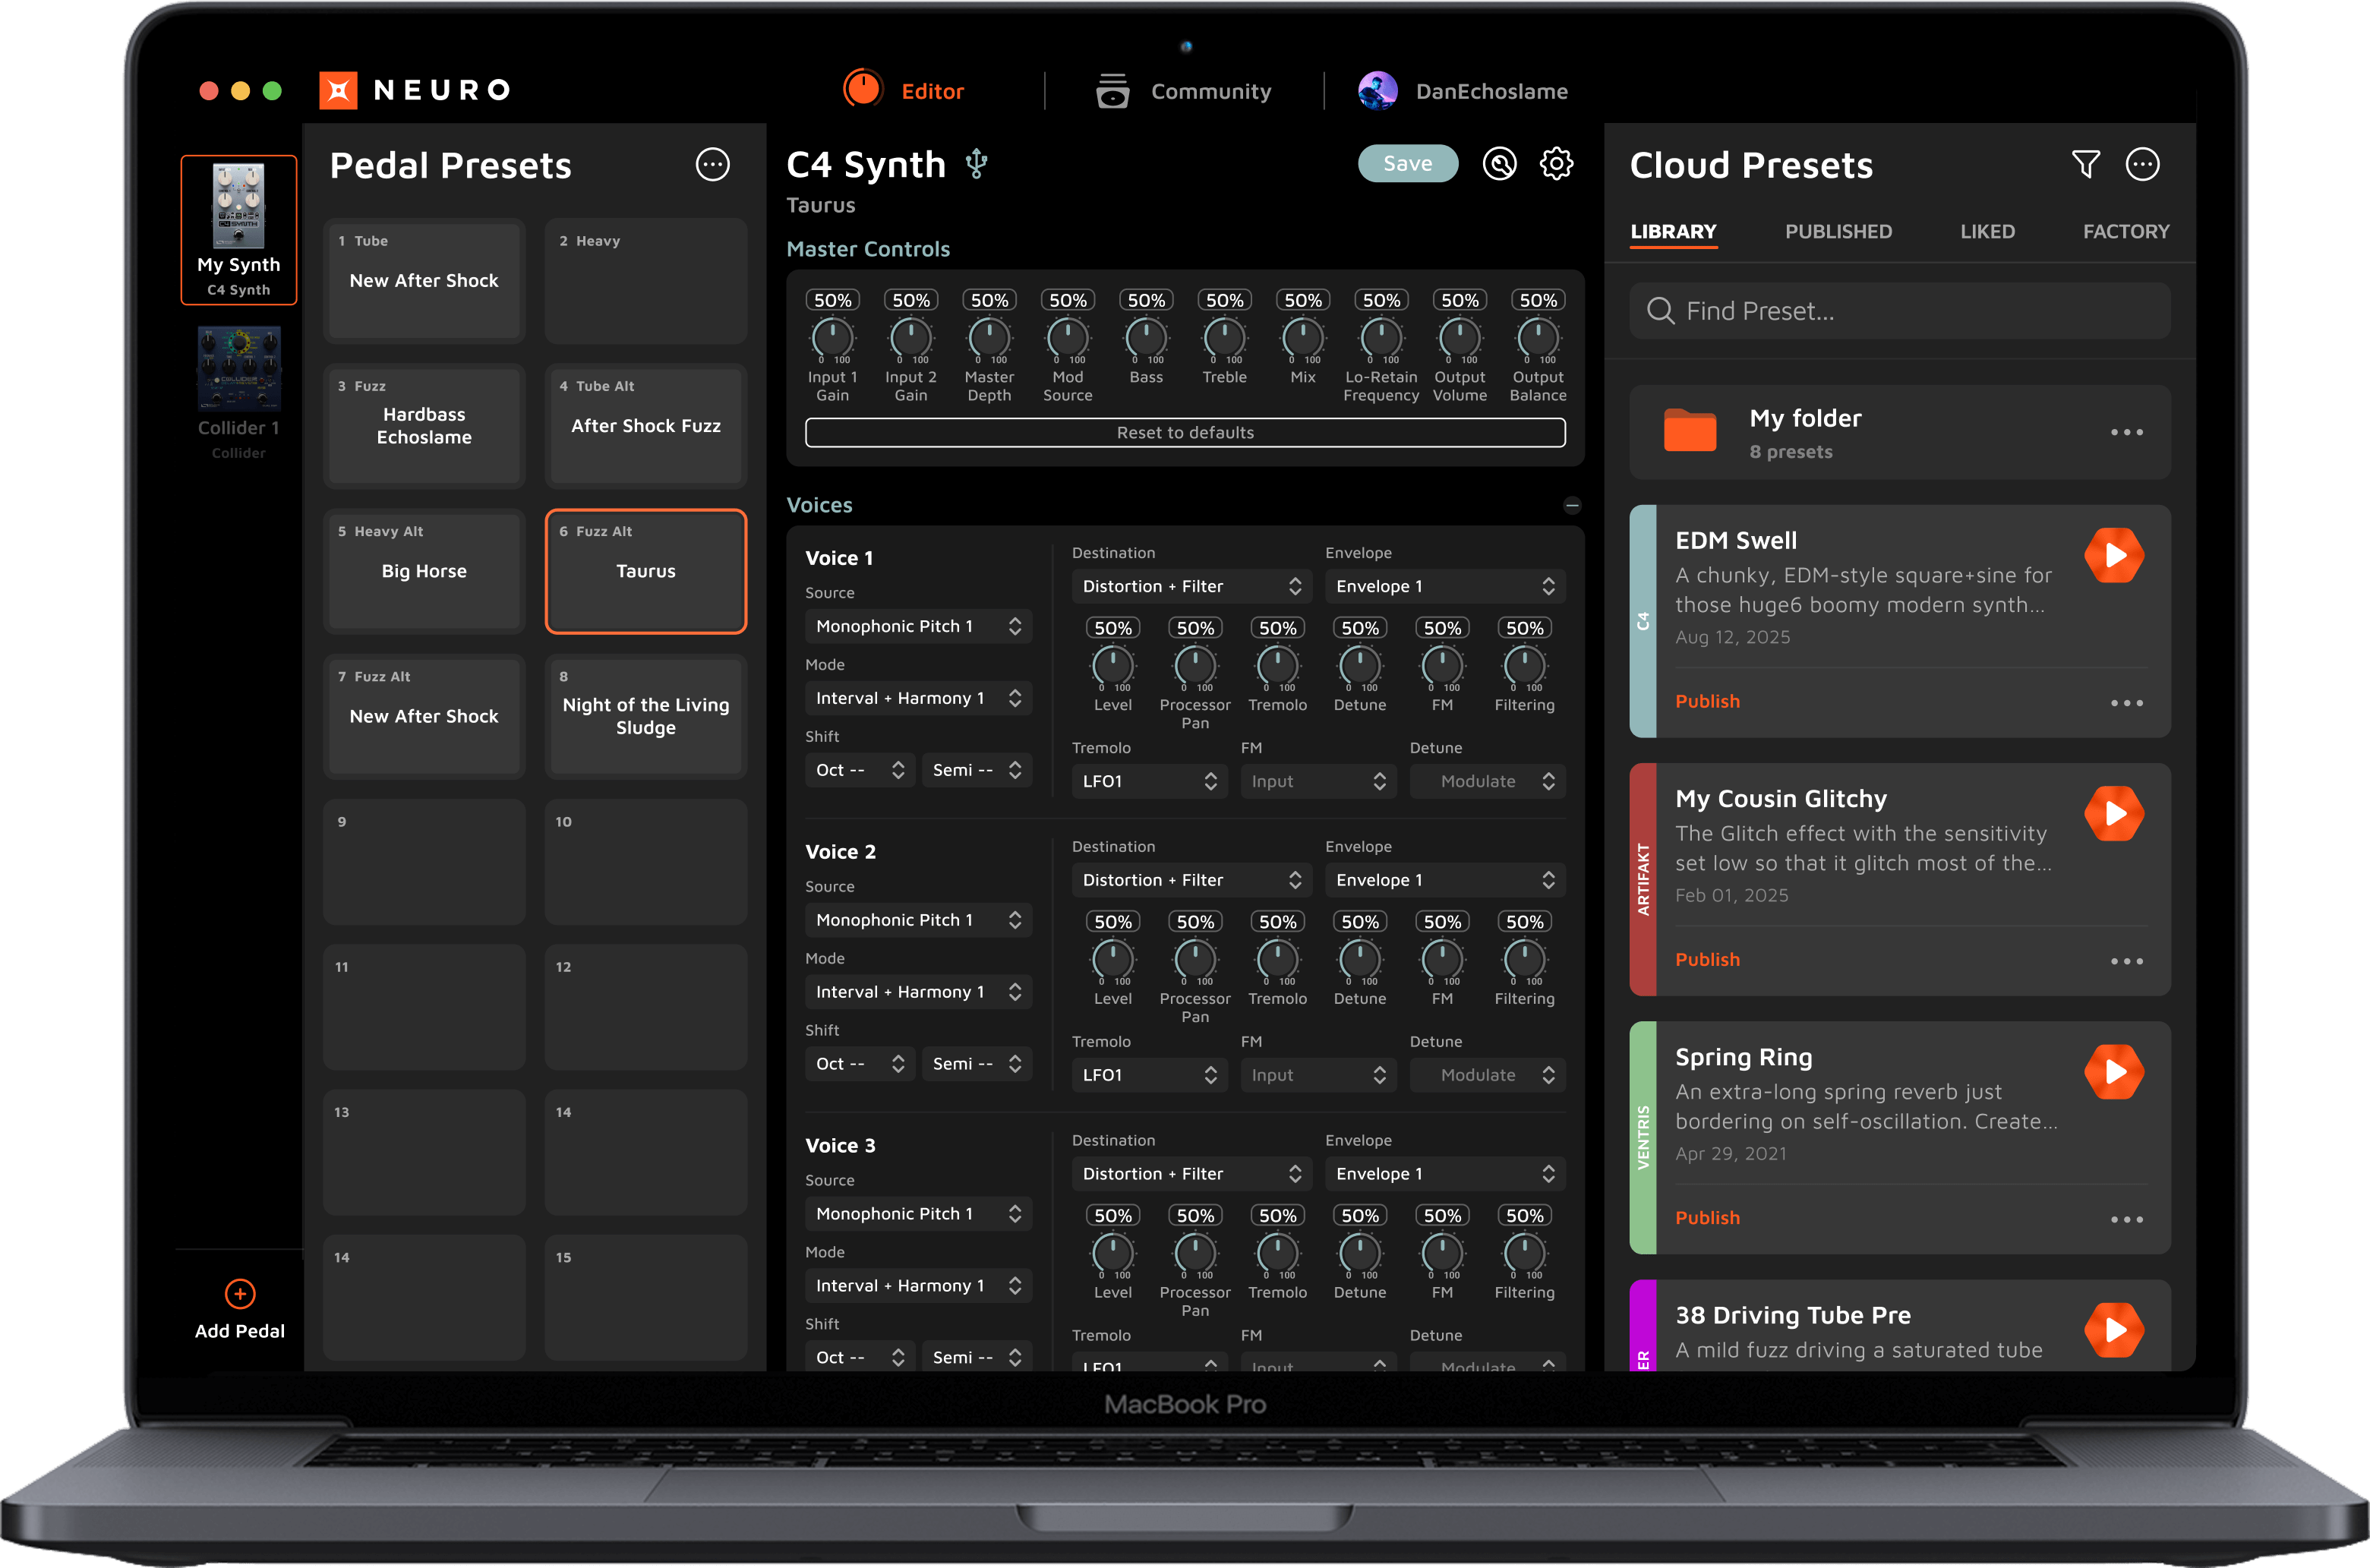The width and height of the screenshot is (2370, 1568).
Task: Play the EDM Swell preset preview
Action: pyautogui.click(x=2113, y=555)
